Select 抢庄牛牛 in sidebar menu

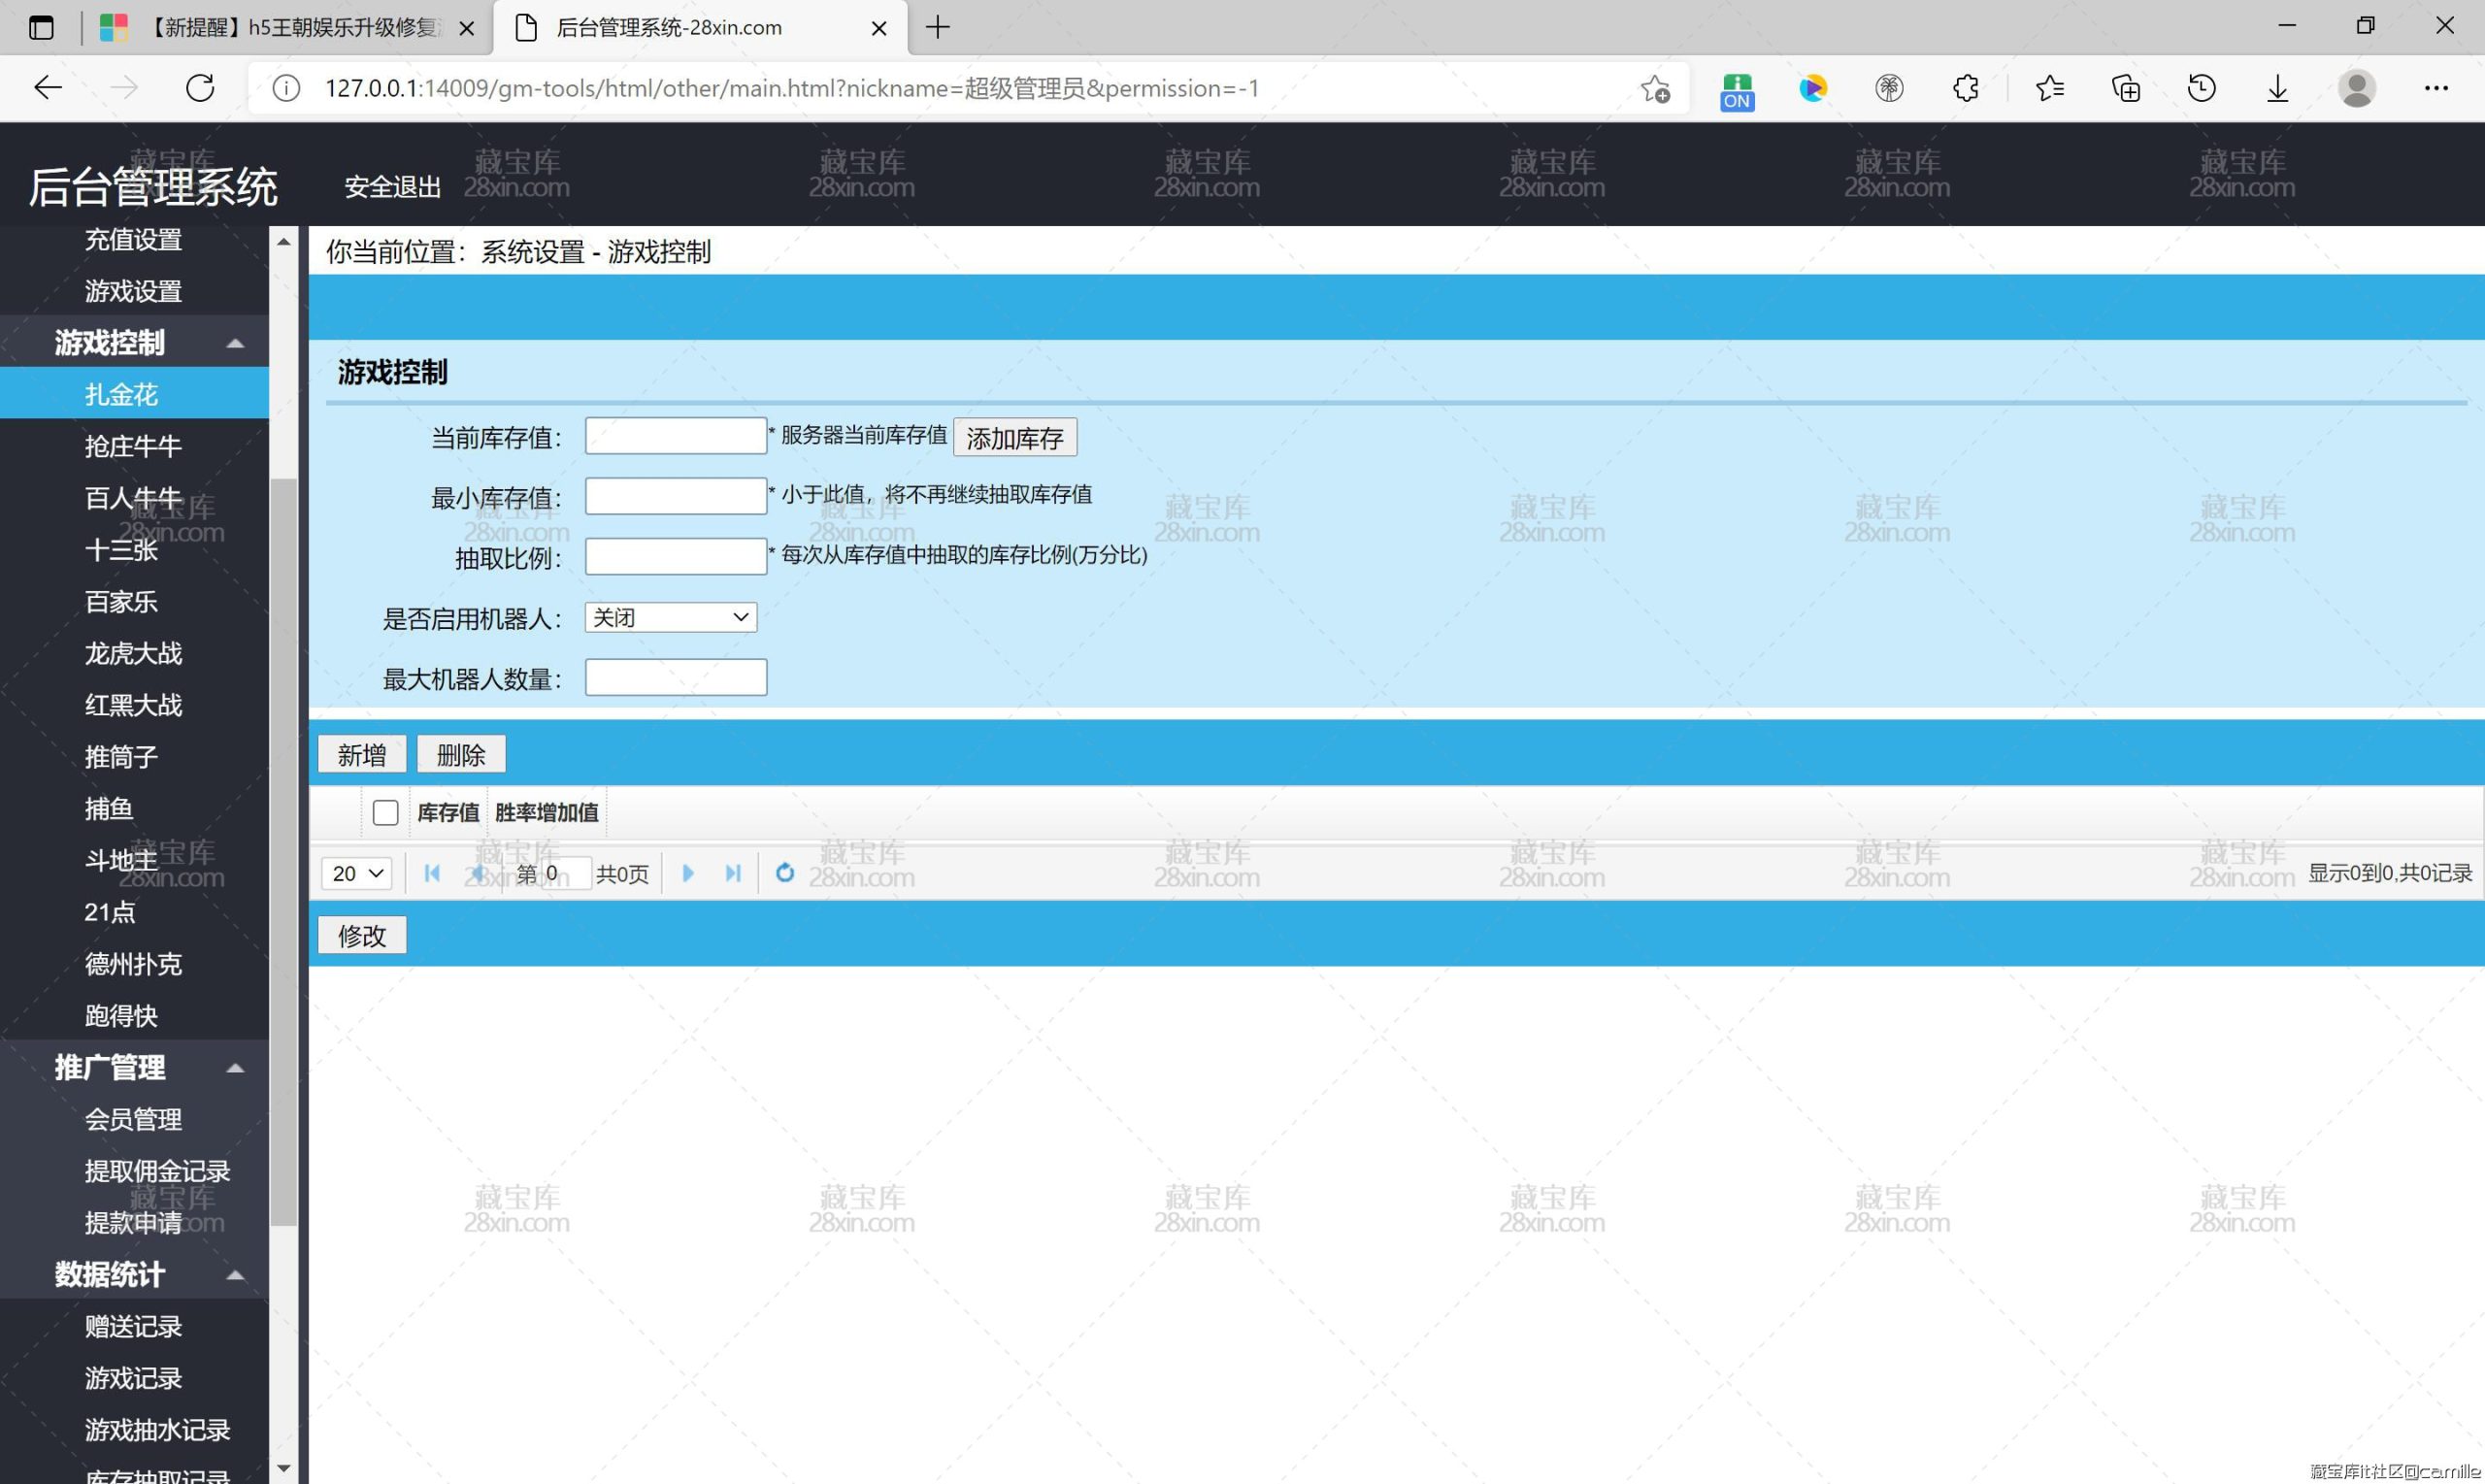pos(133,446)
